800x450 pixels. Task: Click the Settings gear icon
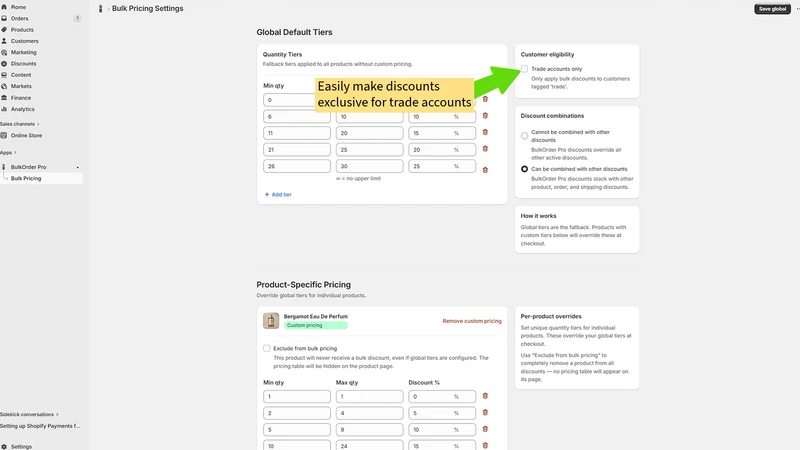click(4, 446)
